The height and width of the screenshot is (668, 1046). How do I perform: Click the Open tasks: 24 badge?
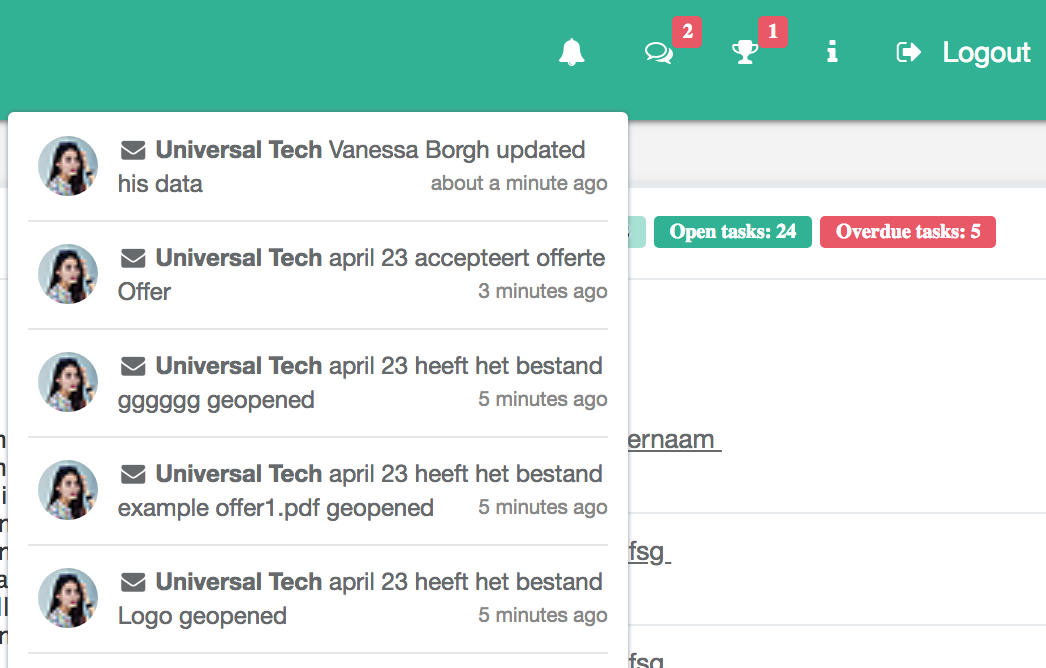click(x=733, y=232)
